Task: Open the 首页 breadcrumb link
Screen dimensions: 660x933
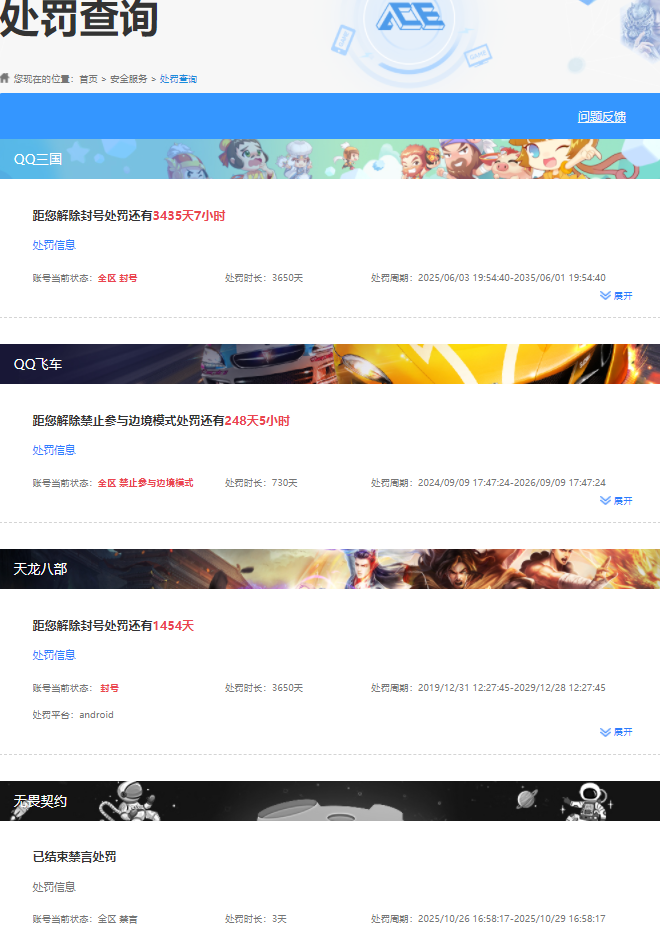Action: pos(89,79)
